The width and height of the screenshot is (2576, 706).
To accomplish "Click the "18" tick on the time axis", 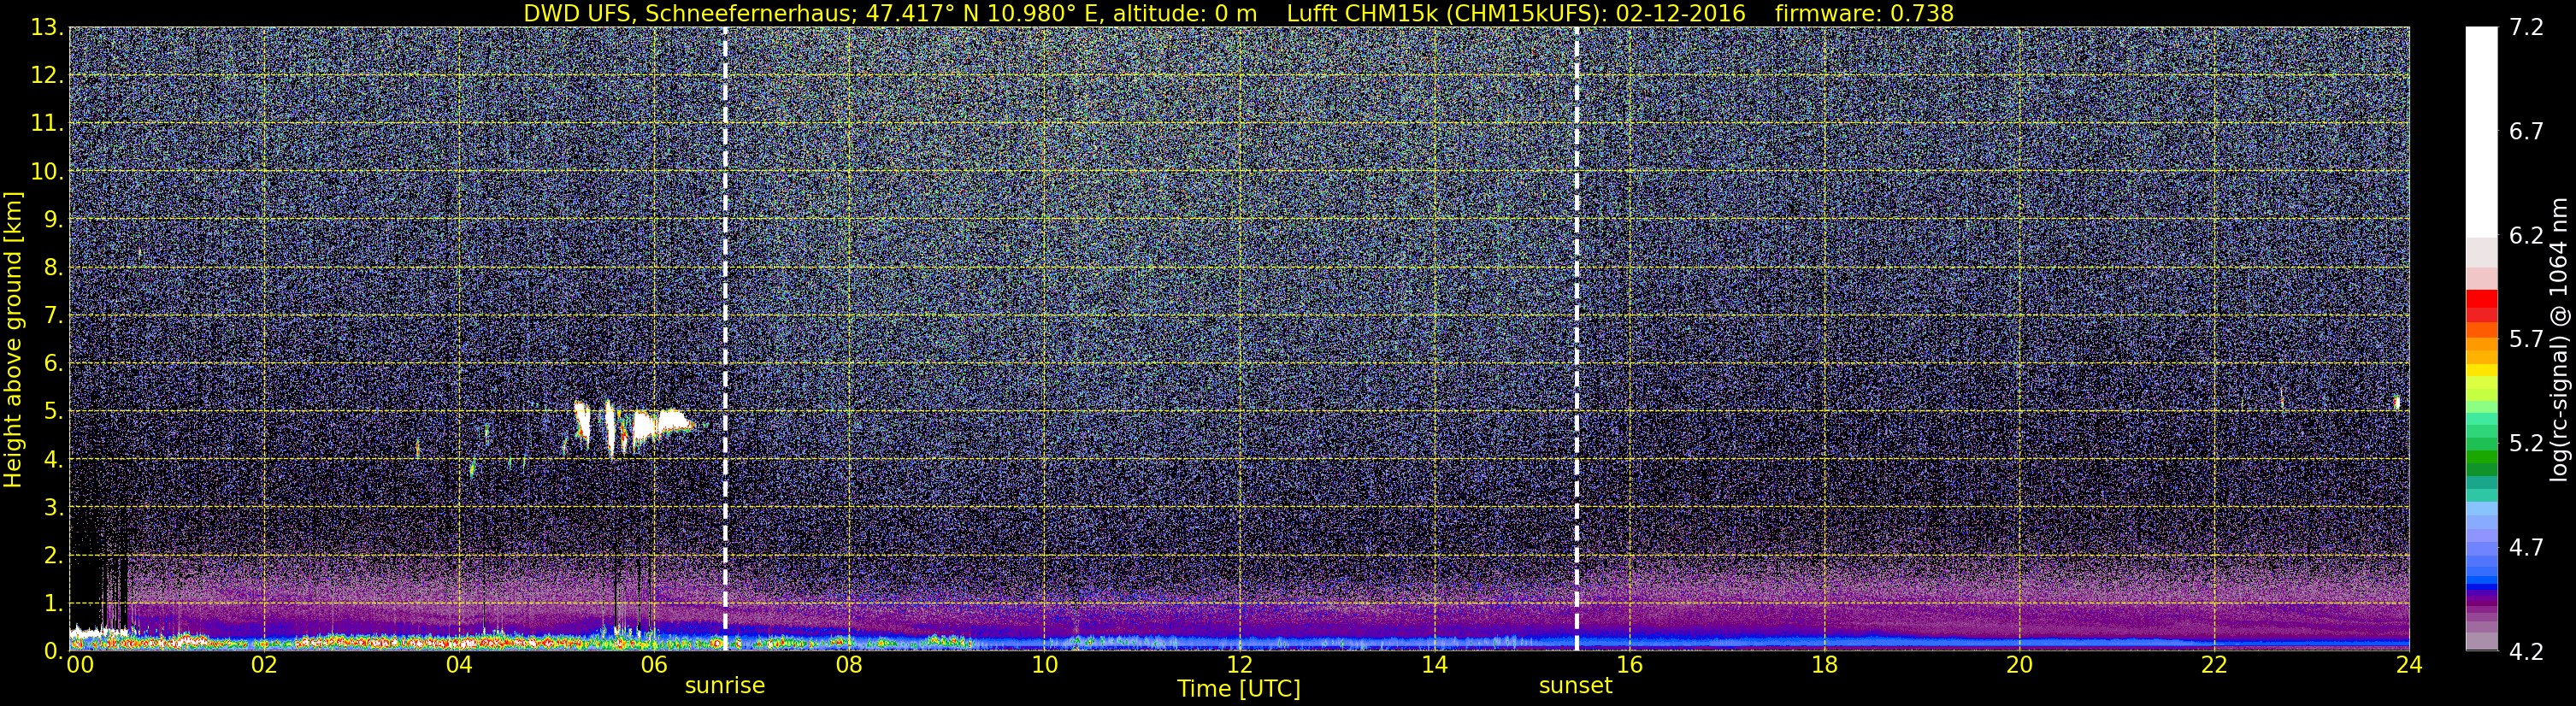I will pos(1824,666).
